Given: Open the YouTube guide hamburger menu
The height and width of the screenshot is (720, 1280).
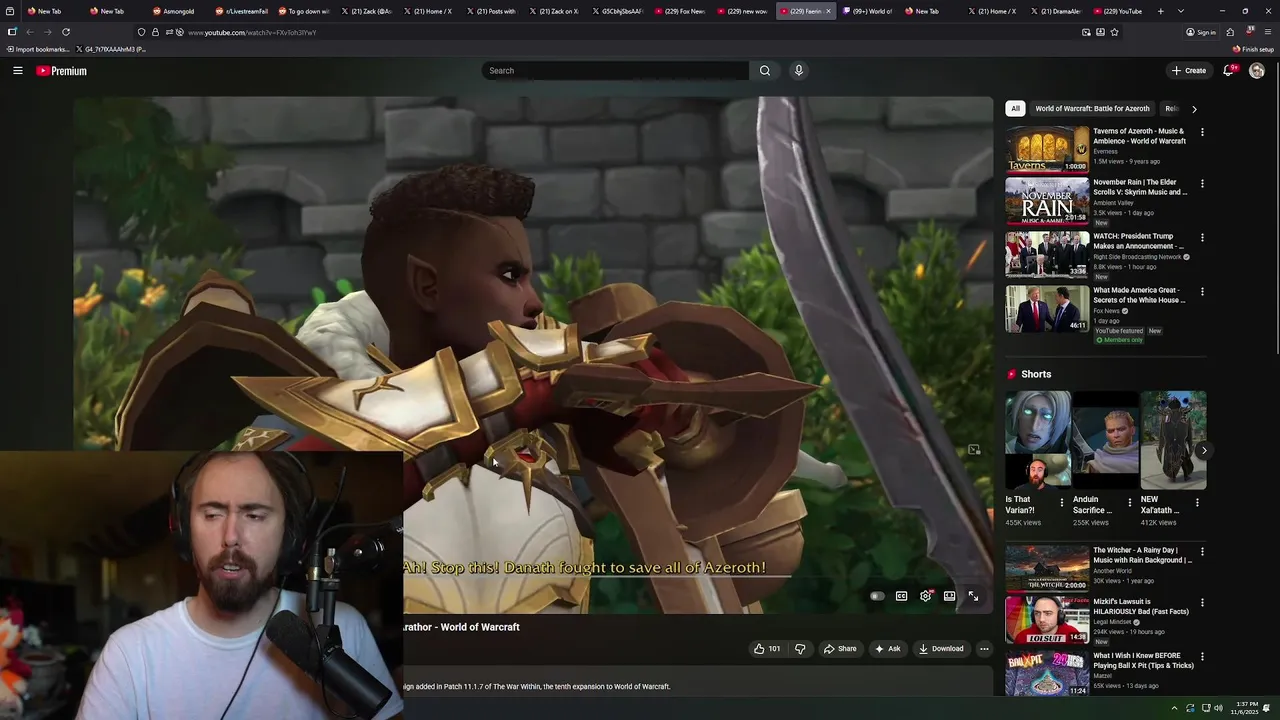Looking at the screenshot, I should tap(18, 71).
